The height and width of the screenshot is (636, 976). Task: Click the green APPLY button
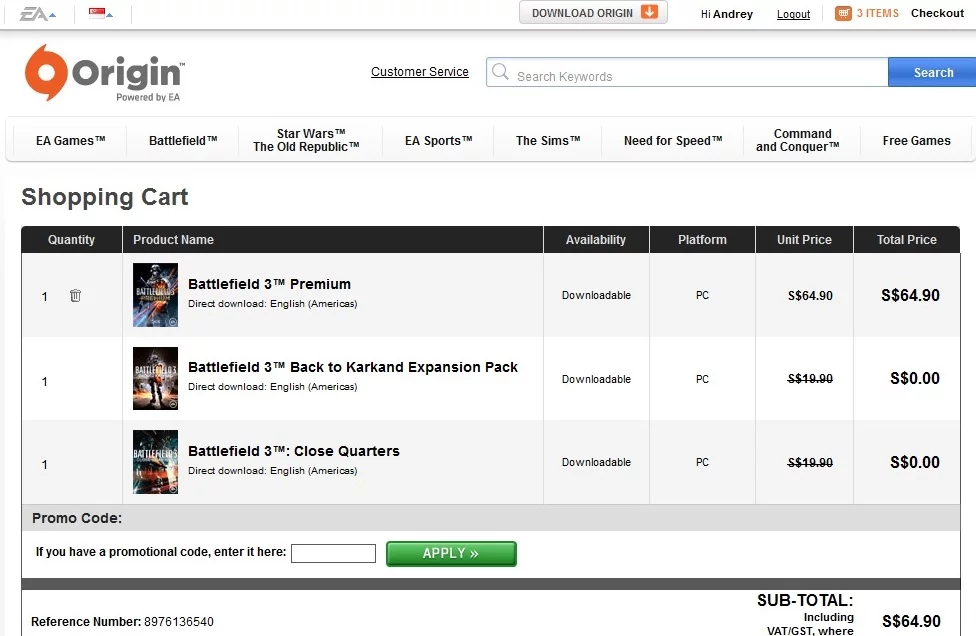[451, 553]
